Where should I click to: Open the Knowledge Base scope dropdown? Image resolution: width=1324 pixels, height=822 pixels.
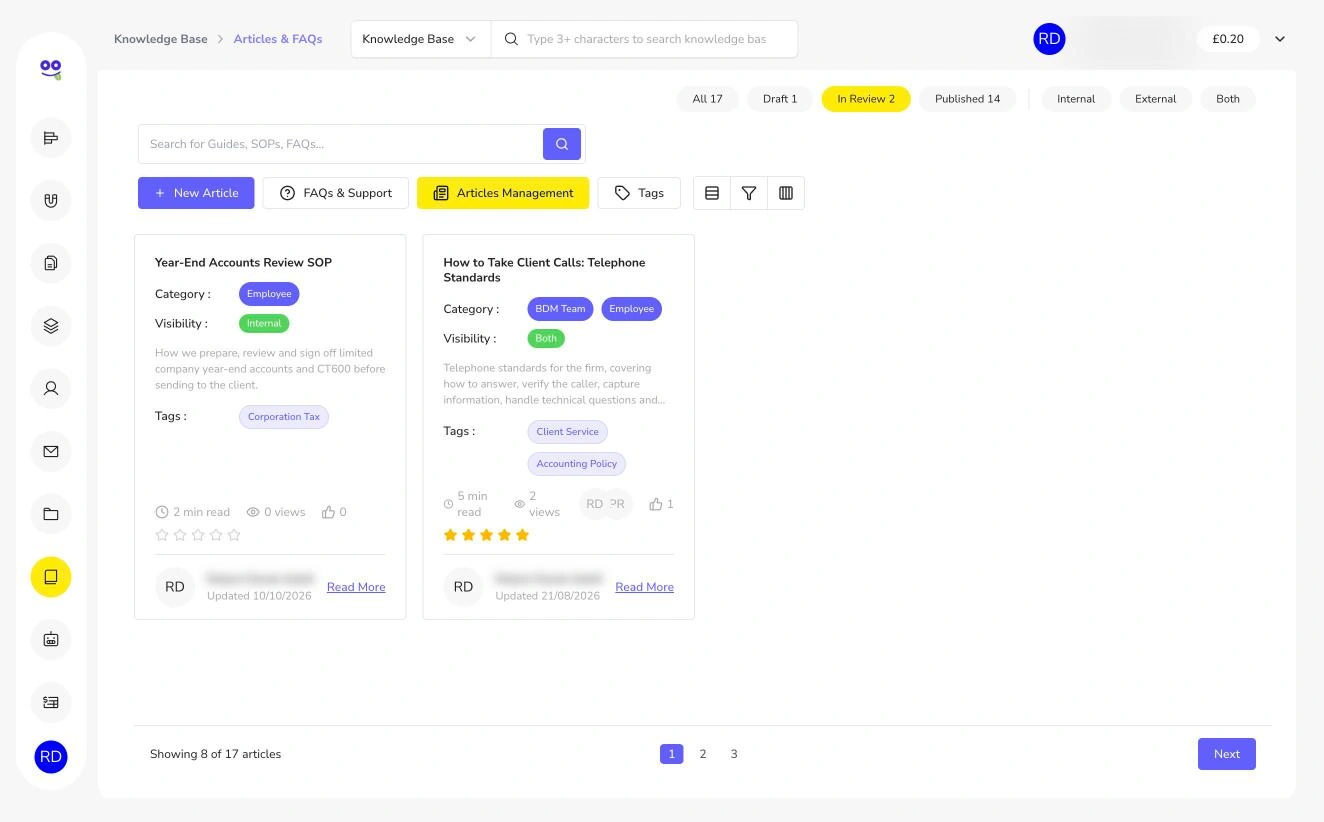pos(420,39)
